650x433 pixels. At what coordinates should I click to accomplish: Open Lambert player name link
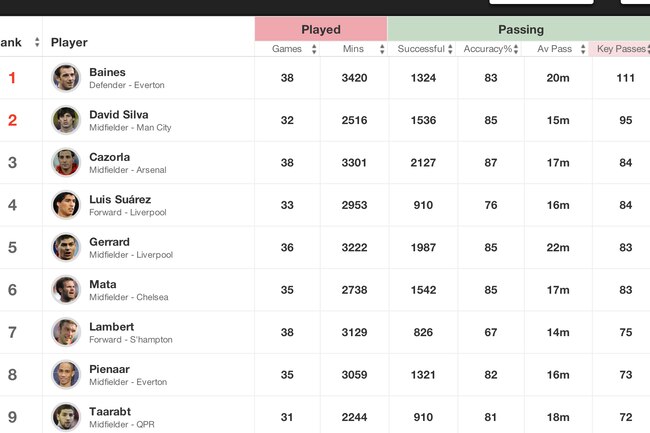[112, 327]
